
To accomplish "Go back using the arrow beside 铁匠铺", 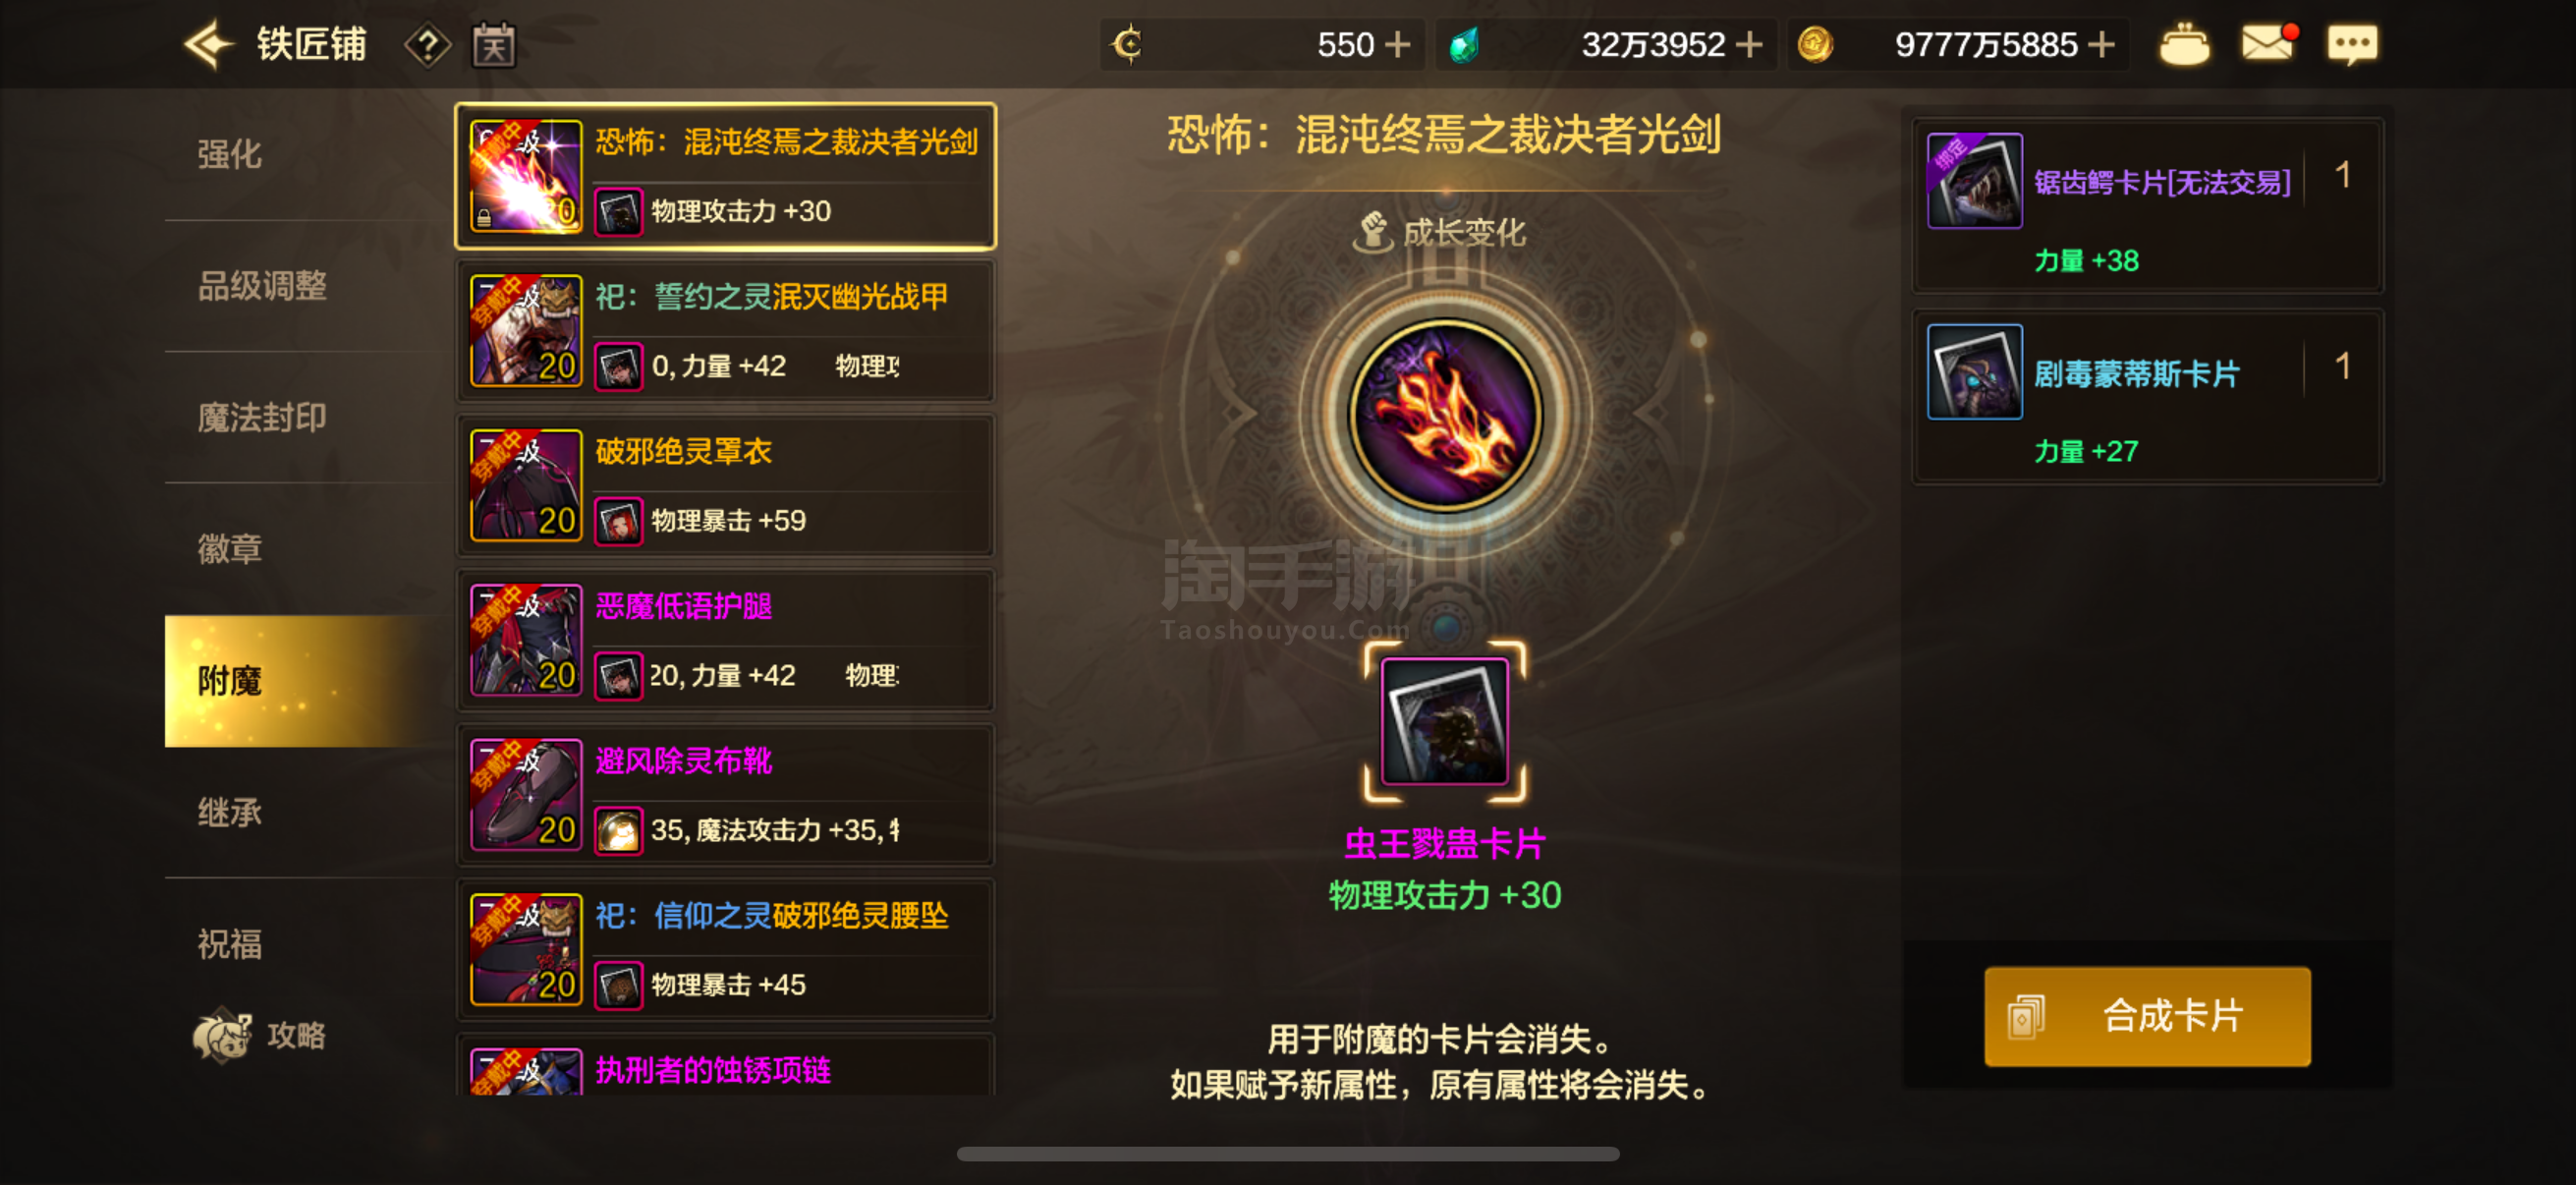I will coord(209,45).
